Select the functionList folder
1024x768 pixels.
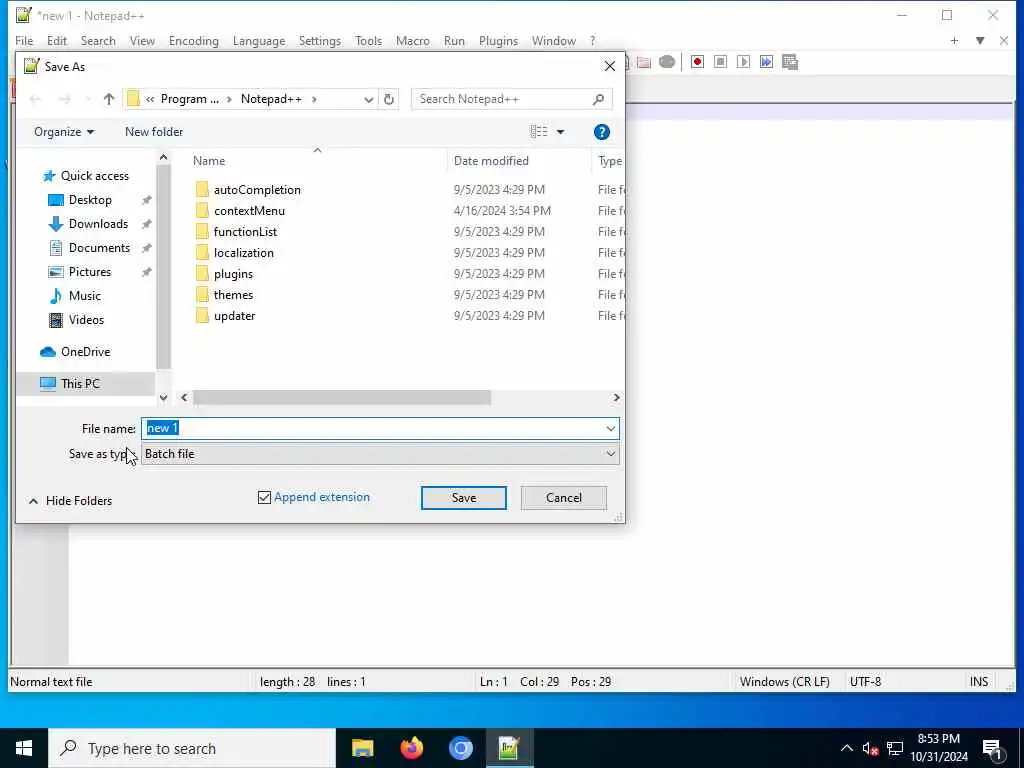tap(245, 232)
